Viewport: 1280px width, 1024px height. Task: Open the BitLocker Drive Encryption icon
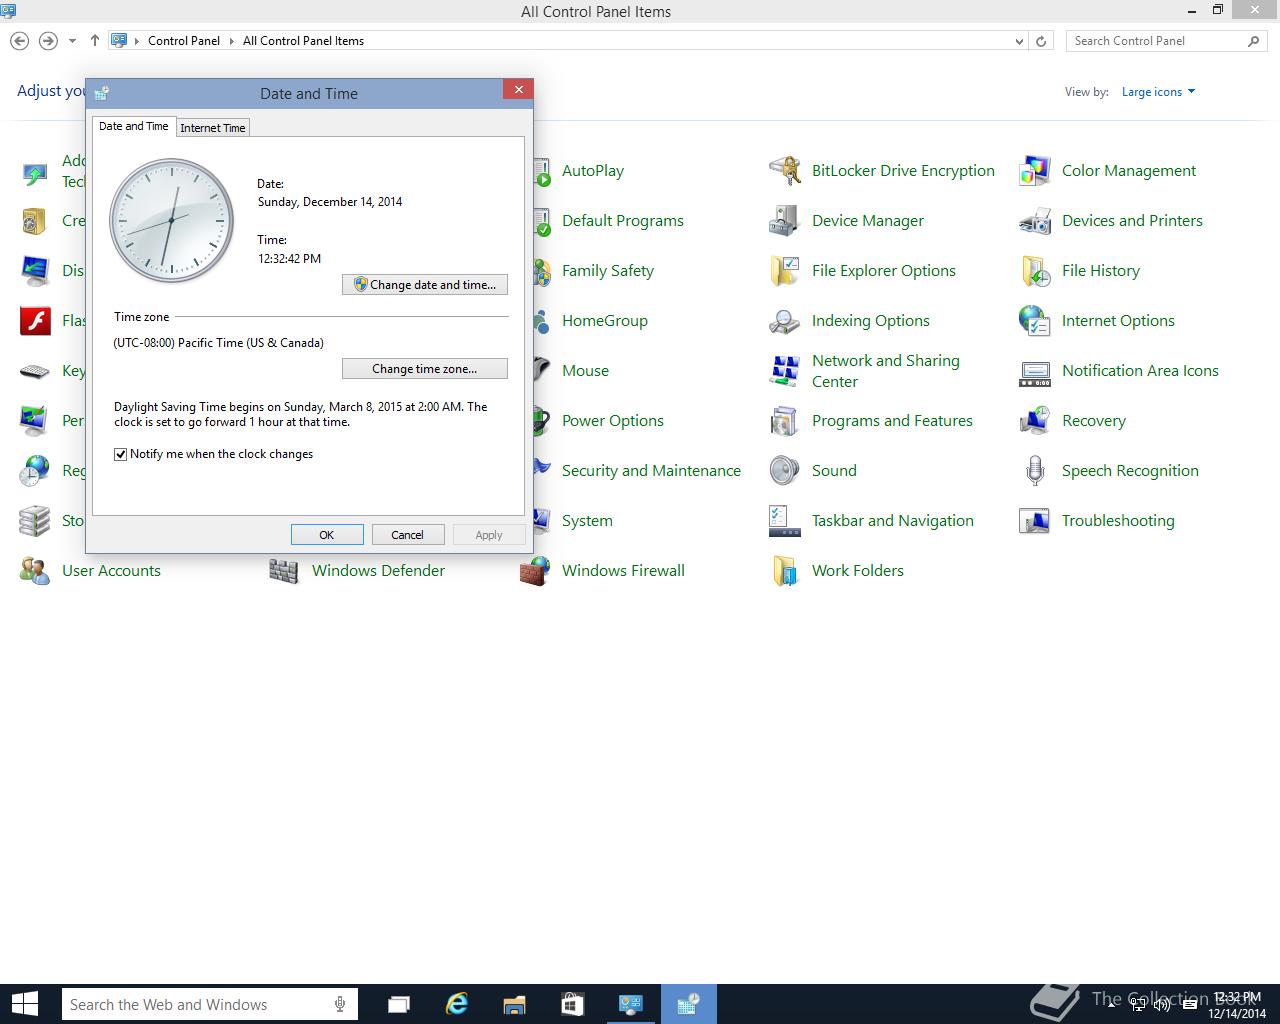[785, 171]
